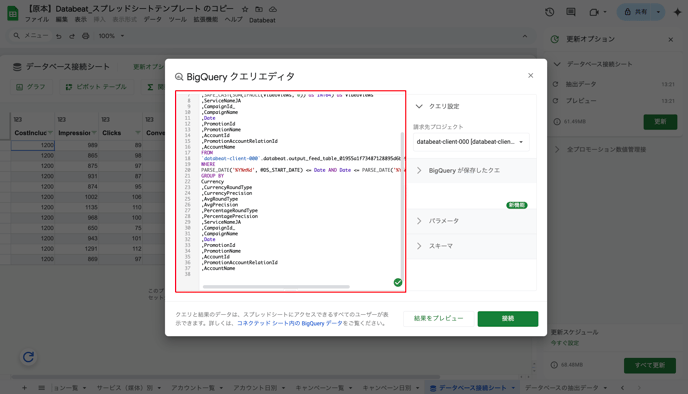Screen dimensions: 688x394
Task: Collapse toolbar with up chevron
Action: [525, 36]
